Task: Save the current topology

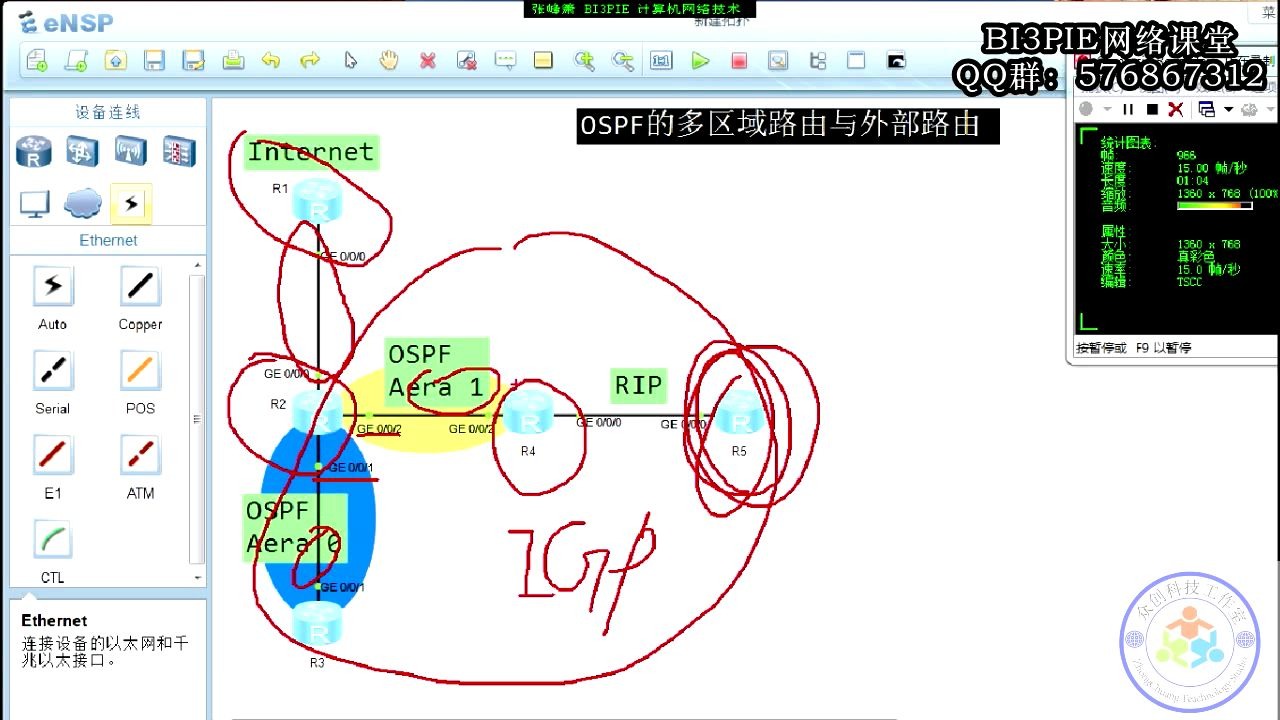Action: tap(154, 61)
